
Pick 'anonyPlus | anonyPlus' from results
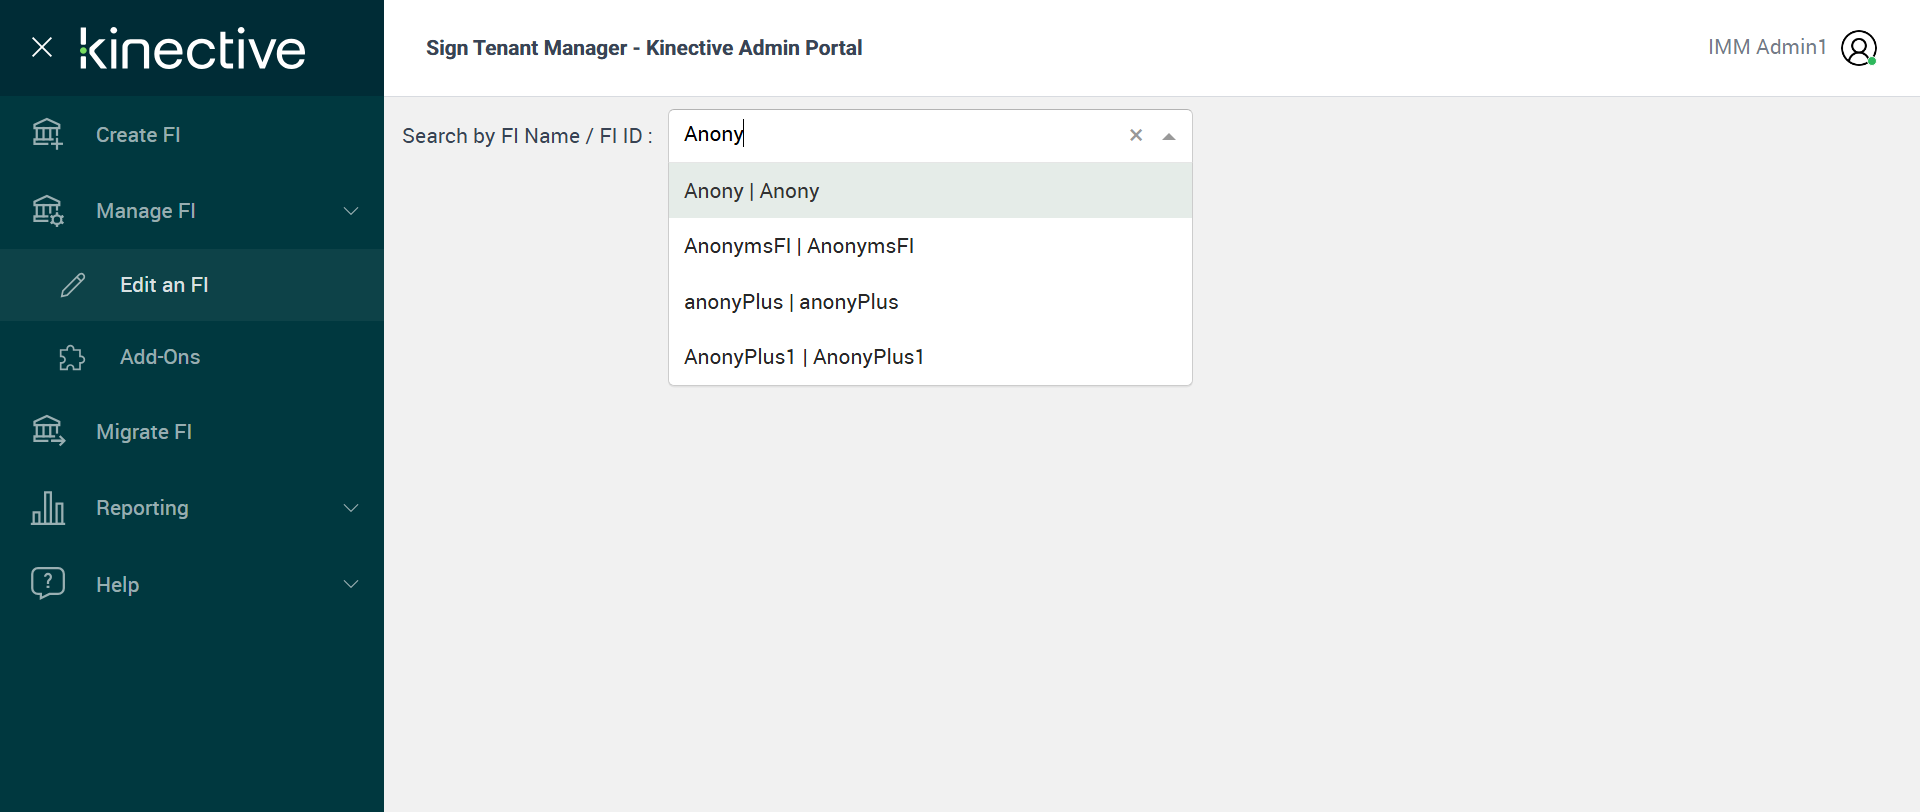790,302
